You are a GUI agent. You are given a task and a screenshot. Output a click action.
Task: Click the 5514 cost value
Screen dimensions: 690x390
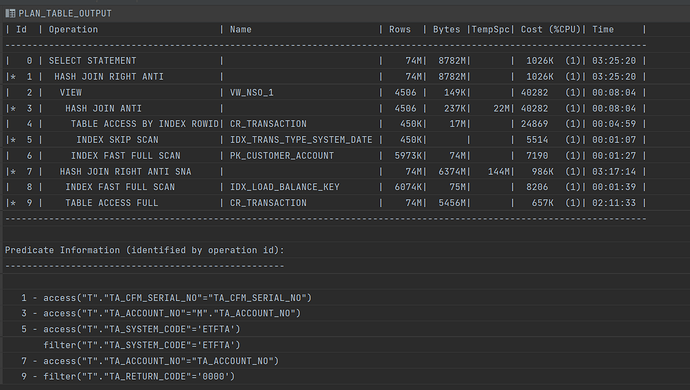click(x=537, y=140)
